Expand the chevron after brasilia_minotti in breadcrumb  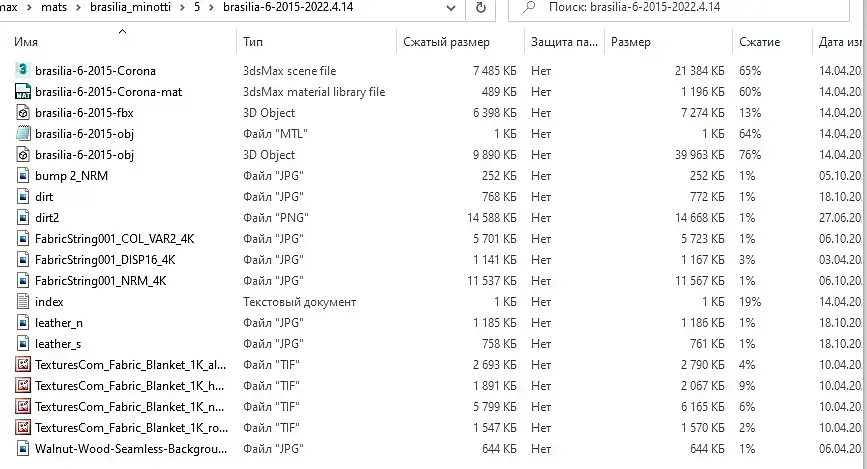182,8
